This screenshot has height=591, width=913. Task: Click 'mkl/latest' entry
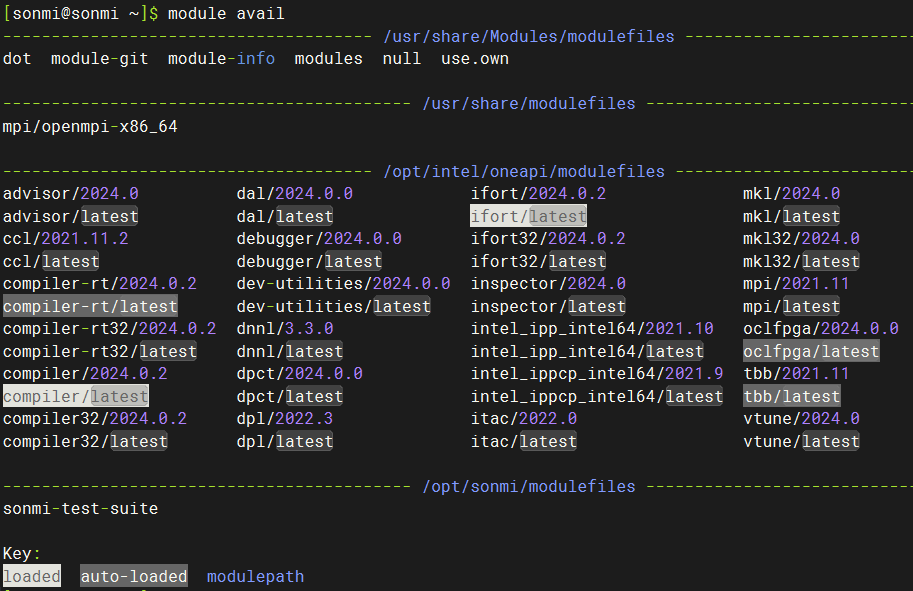pyautogui.click(x=791, y=216)
